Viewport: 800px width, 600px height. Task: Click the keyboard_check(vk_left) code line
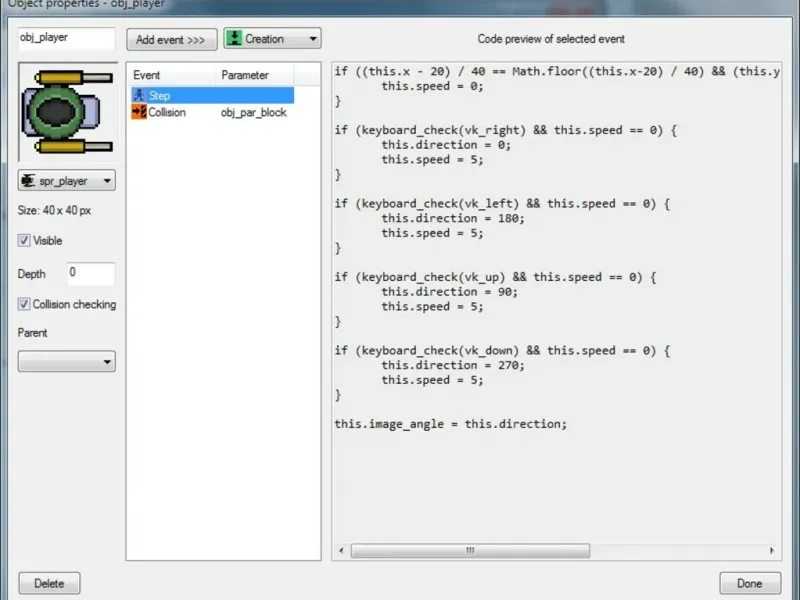pyautogui.click(x=502, y=204)
